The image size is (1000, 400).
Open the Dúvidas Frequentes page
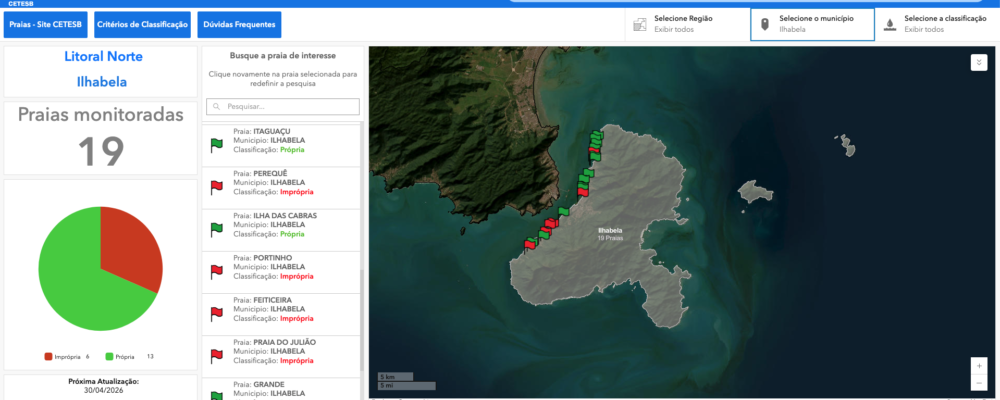pos(239,24)
